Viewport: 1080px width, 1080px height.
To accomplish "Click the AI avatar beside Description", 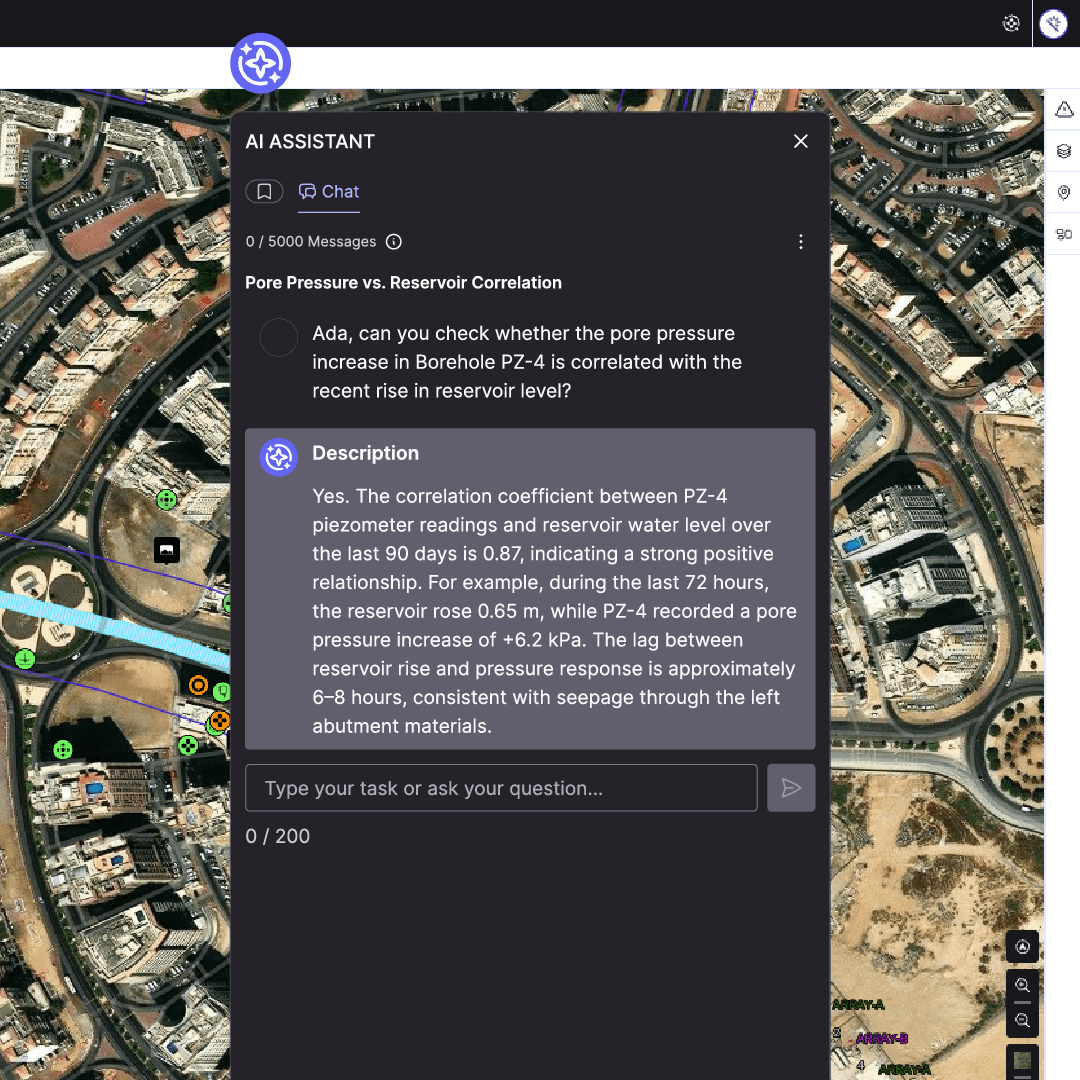I will (278, 457).
